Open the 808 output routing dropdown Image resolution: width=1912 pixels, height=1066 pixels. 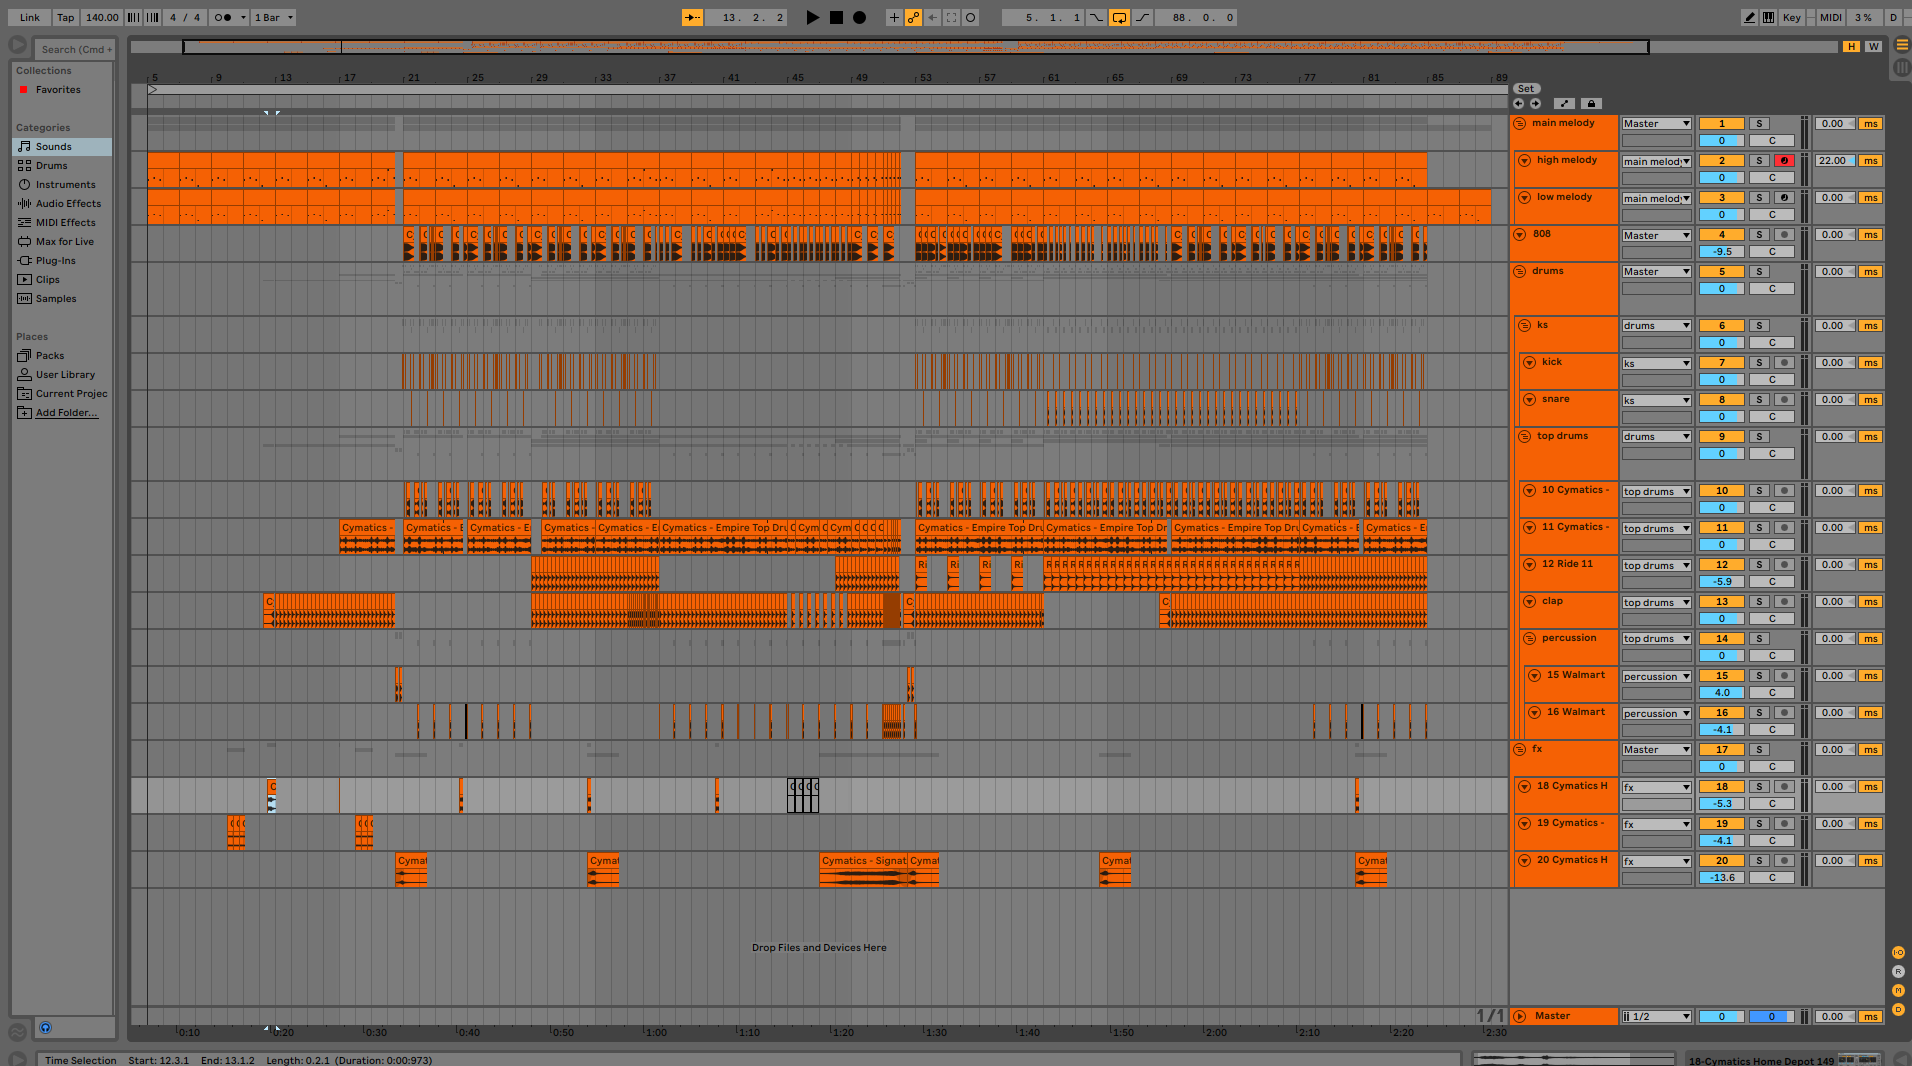(1656, 235)
